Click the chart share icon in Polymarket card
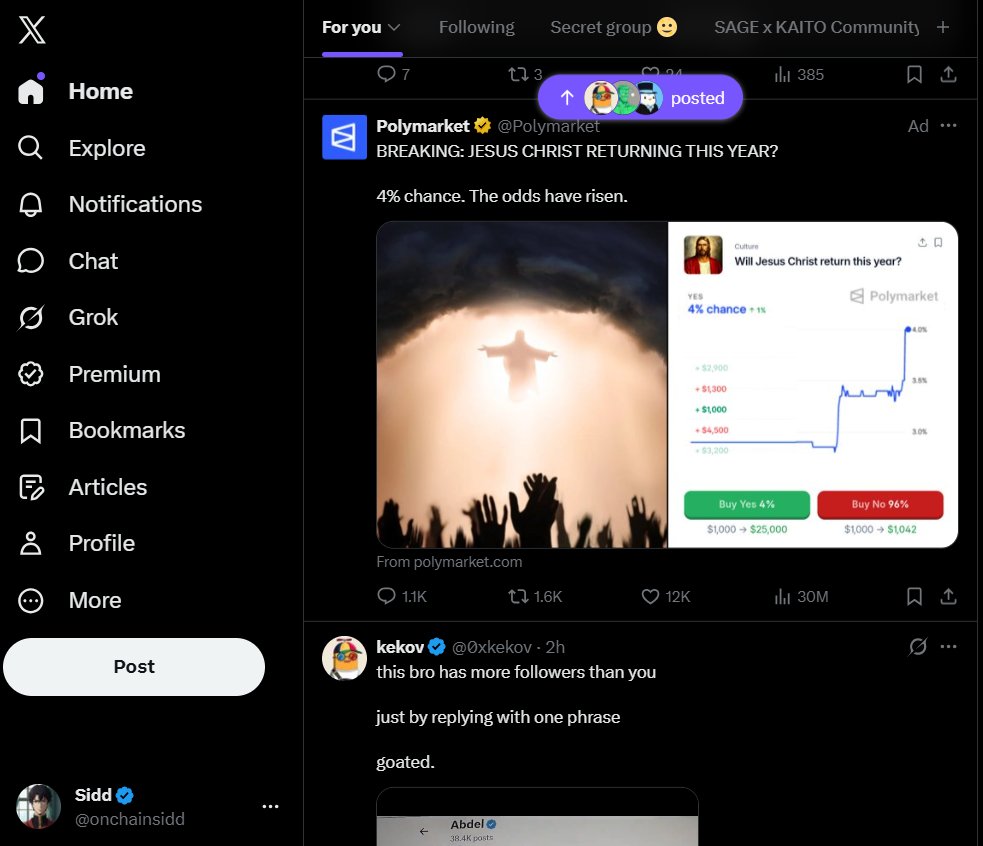Viewport: 983px width, 846px height. (x=922, y=242)
